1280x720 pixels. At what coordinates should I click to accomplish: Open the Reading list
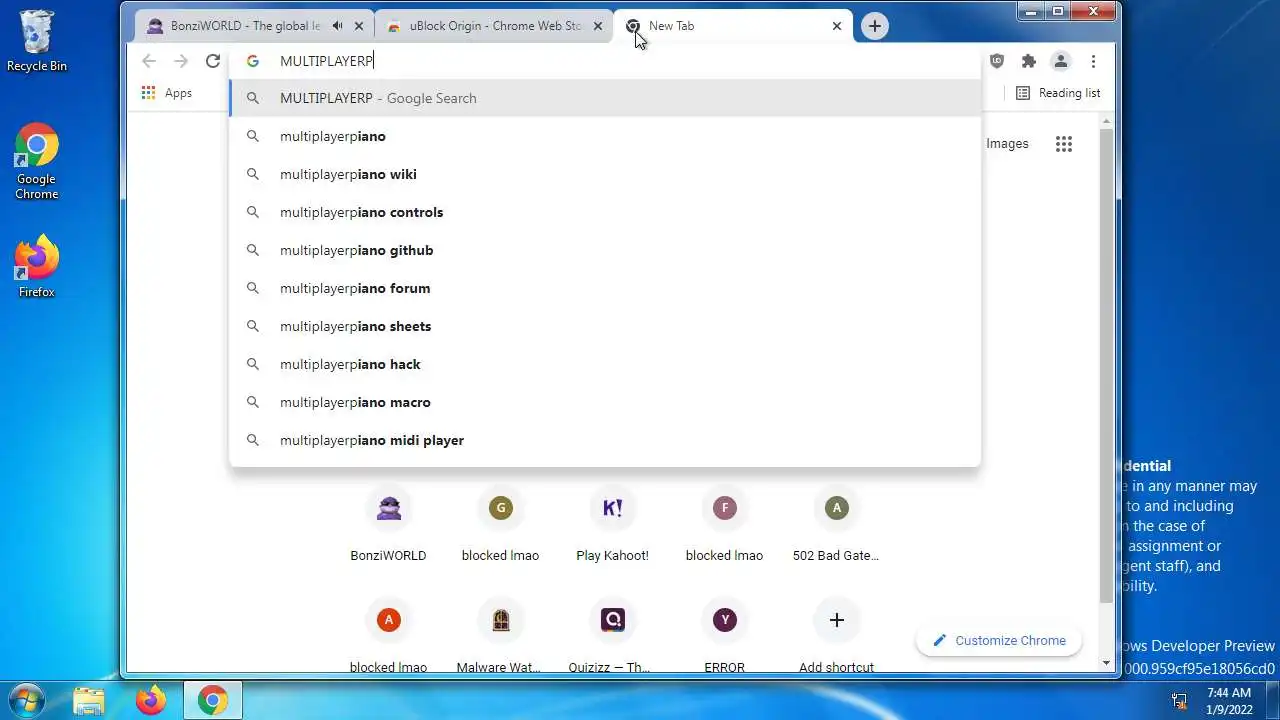[1058, 93]
